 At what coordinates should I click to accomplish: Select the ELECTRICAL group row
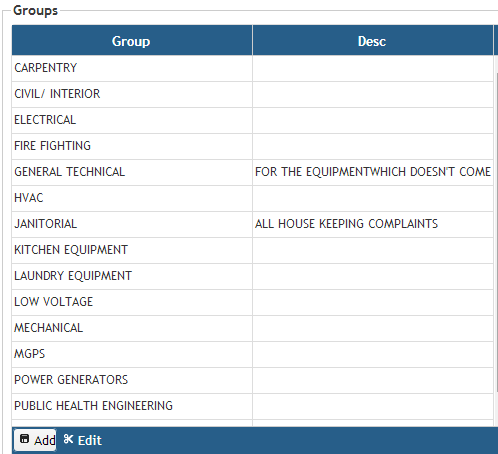point(253,120)
